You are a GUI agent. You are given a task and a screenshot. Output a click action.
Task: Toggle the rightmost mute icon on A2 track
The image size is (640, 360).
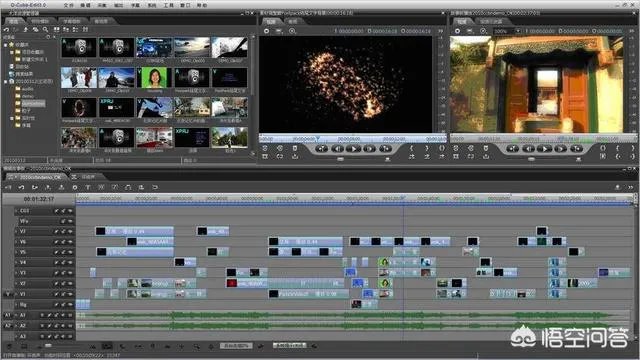coord(70,326)
